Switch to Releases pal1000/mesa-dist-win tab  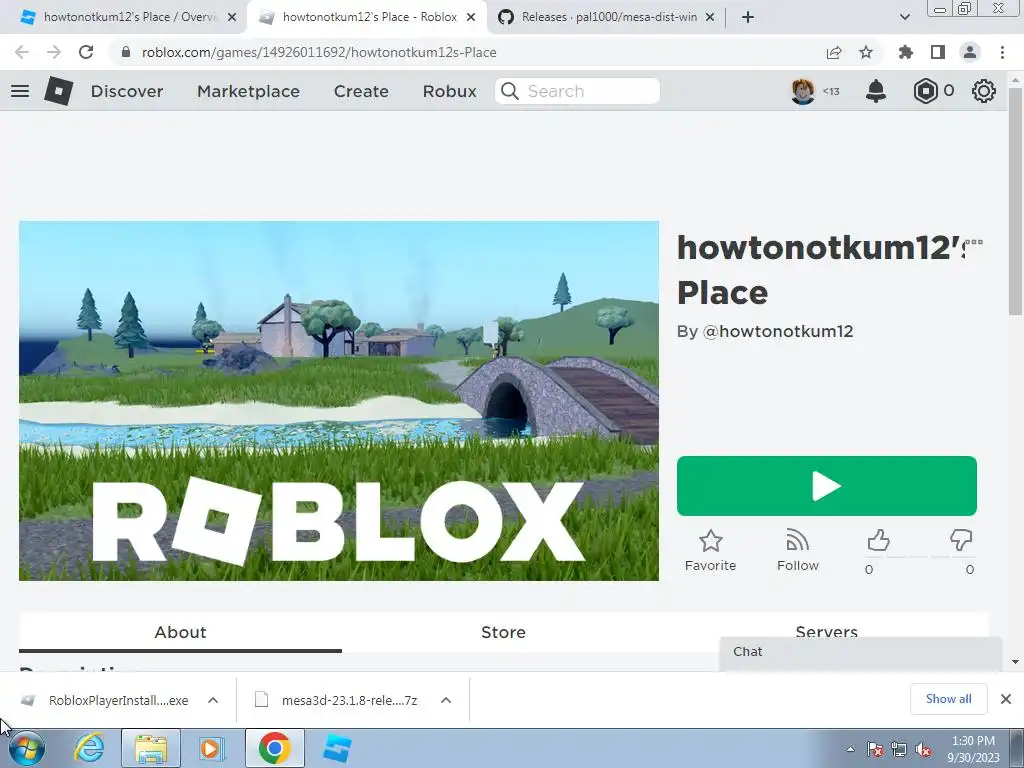click(x=607, y=17)
